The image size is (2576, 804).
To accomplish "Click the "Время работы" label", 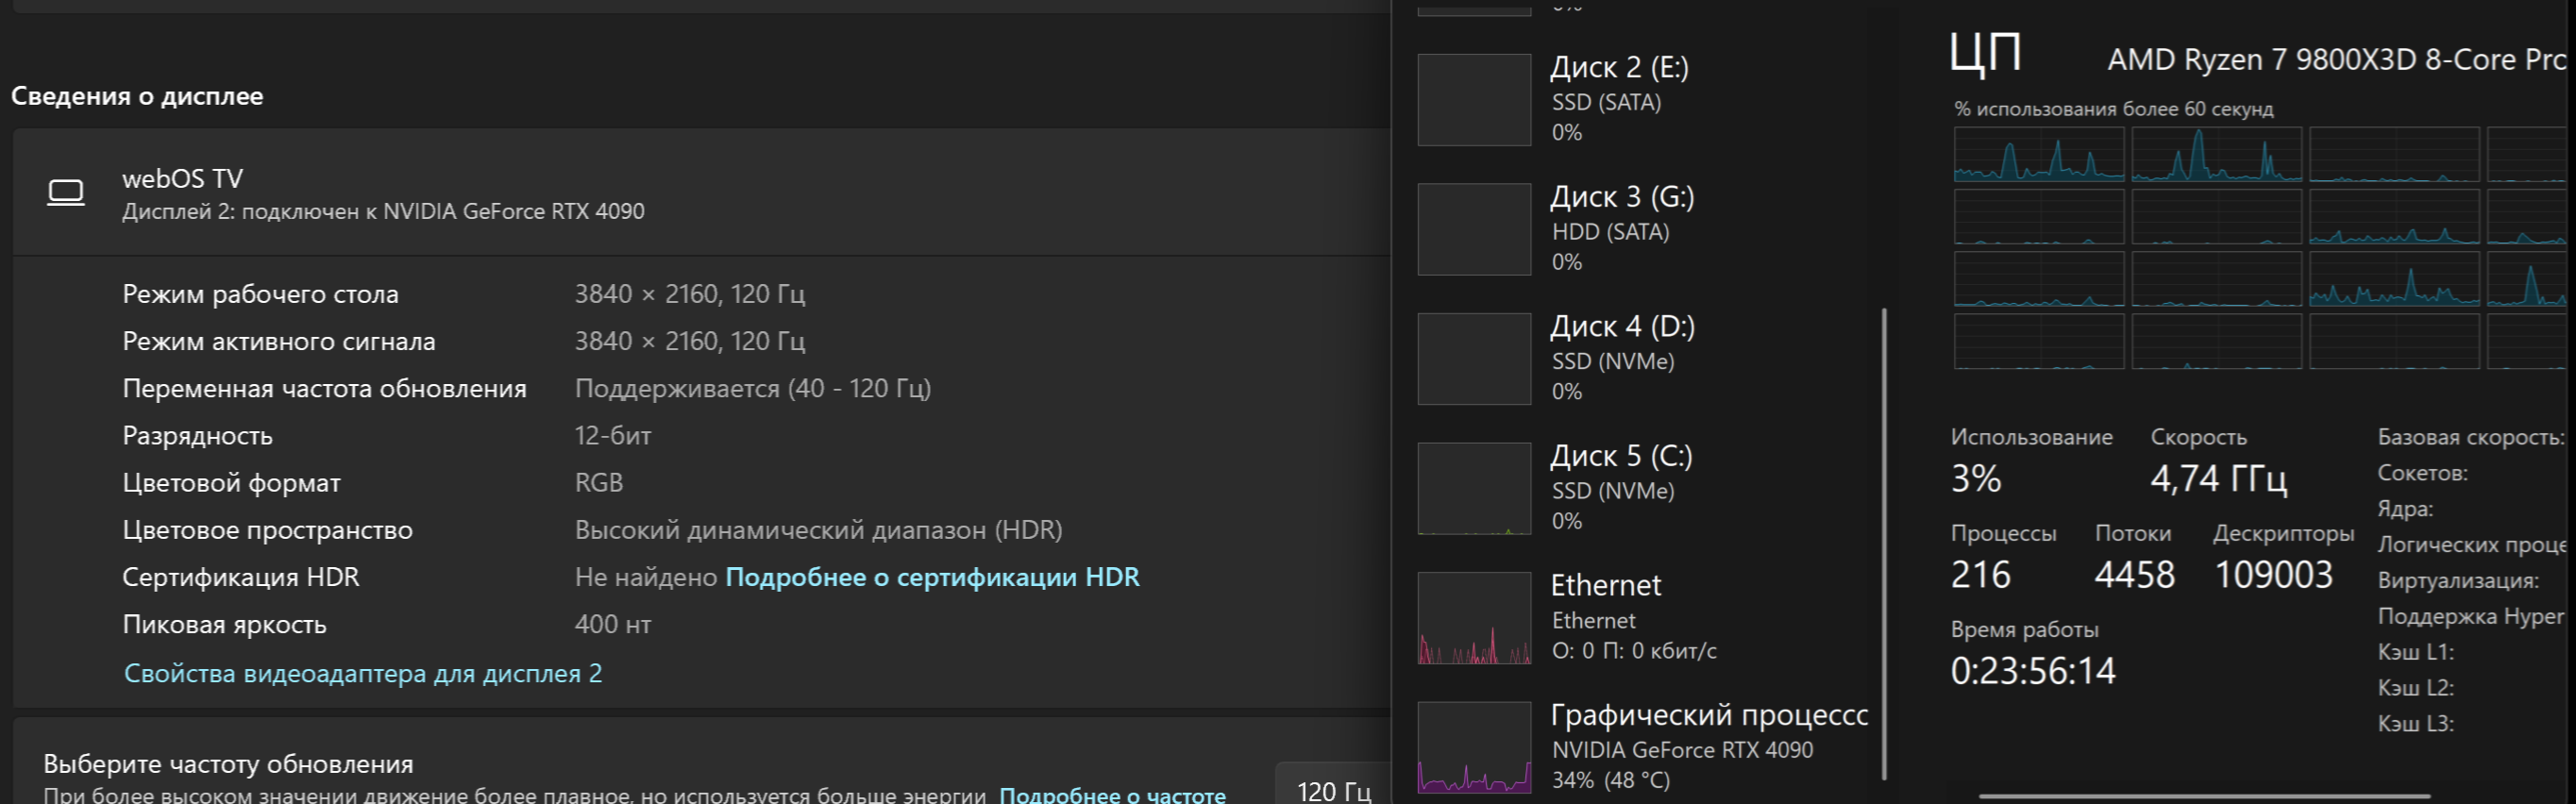I will [2024, 630].
